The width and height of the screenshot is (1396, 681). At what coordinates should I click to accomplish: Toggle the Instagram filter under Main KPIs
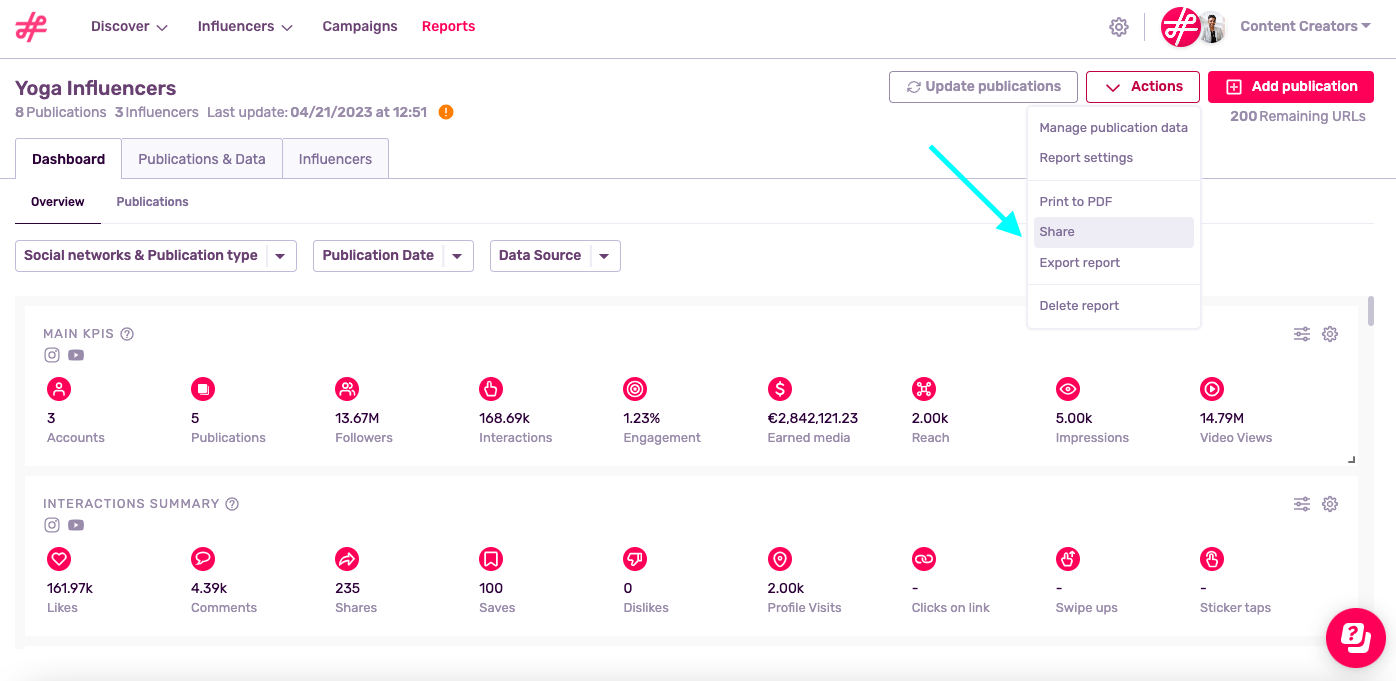coord(51,354)
